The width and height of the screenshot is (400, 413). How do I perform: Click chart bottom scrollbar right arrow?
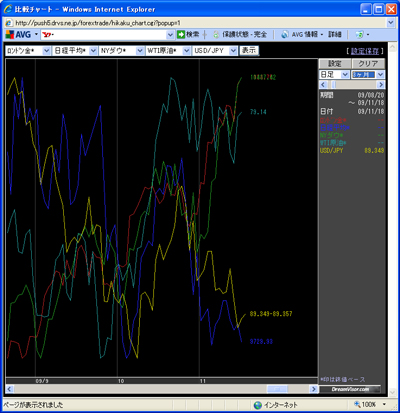pyautogui.click(x=313, y=389)
